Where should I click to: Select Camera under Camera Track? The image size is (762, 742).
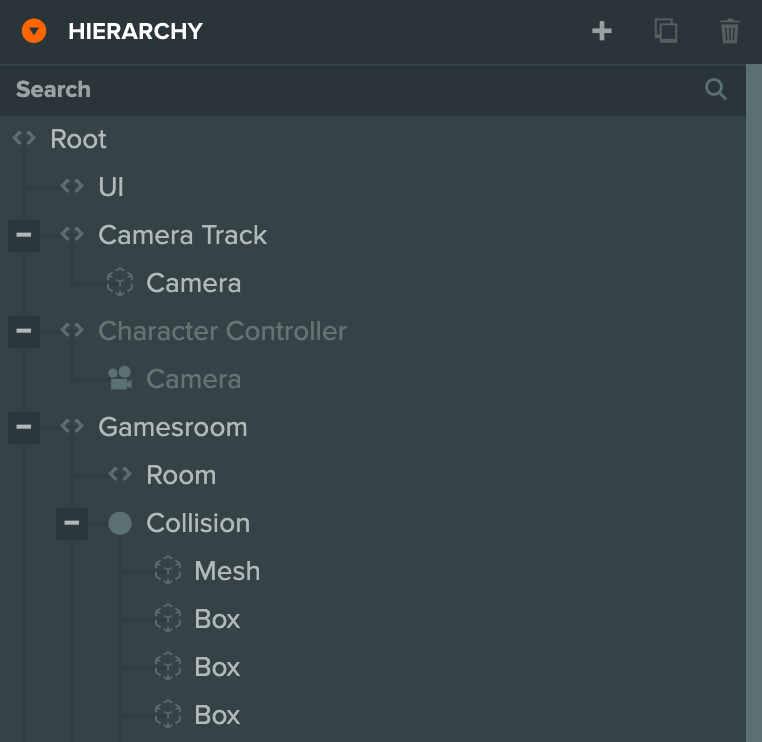[193, 283]
